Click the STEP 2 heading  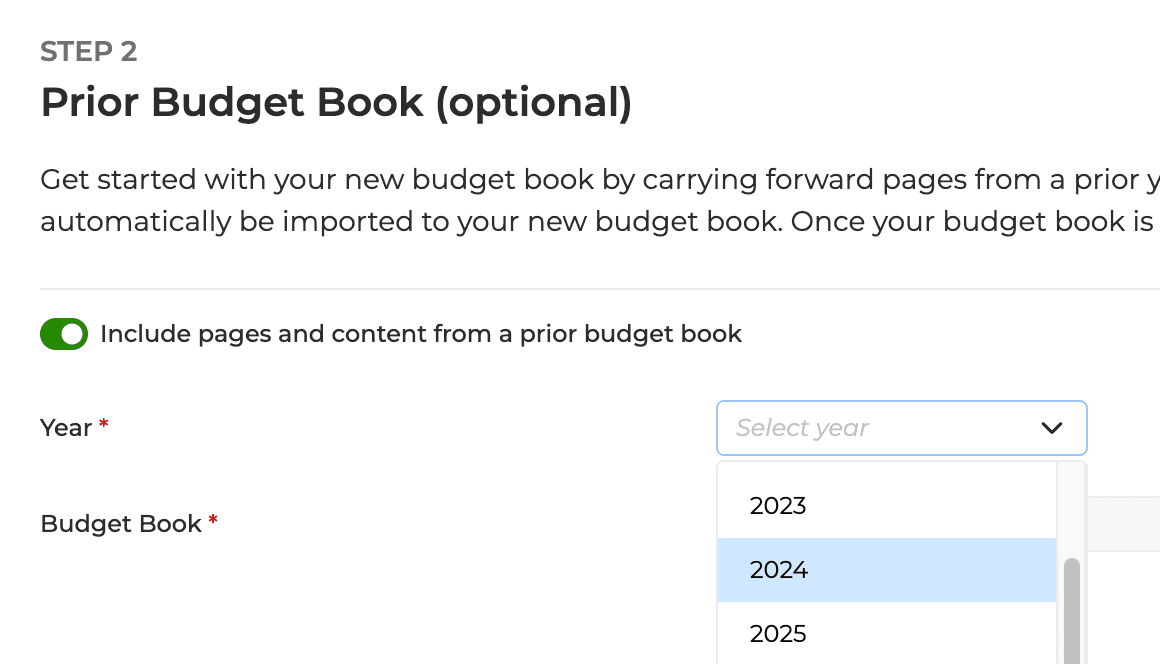point(89,51)
